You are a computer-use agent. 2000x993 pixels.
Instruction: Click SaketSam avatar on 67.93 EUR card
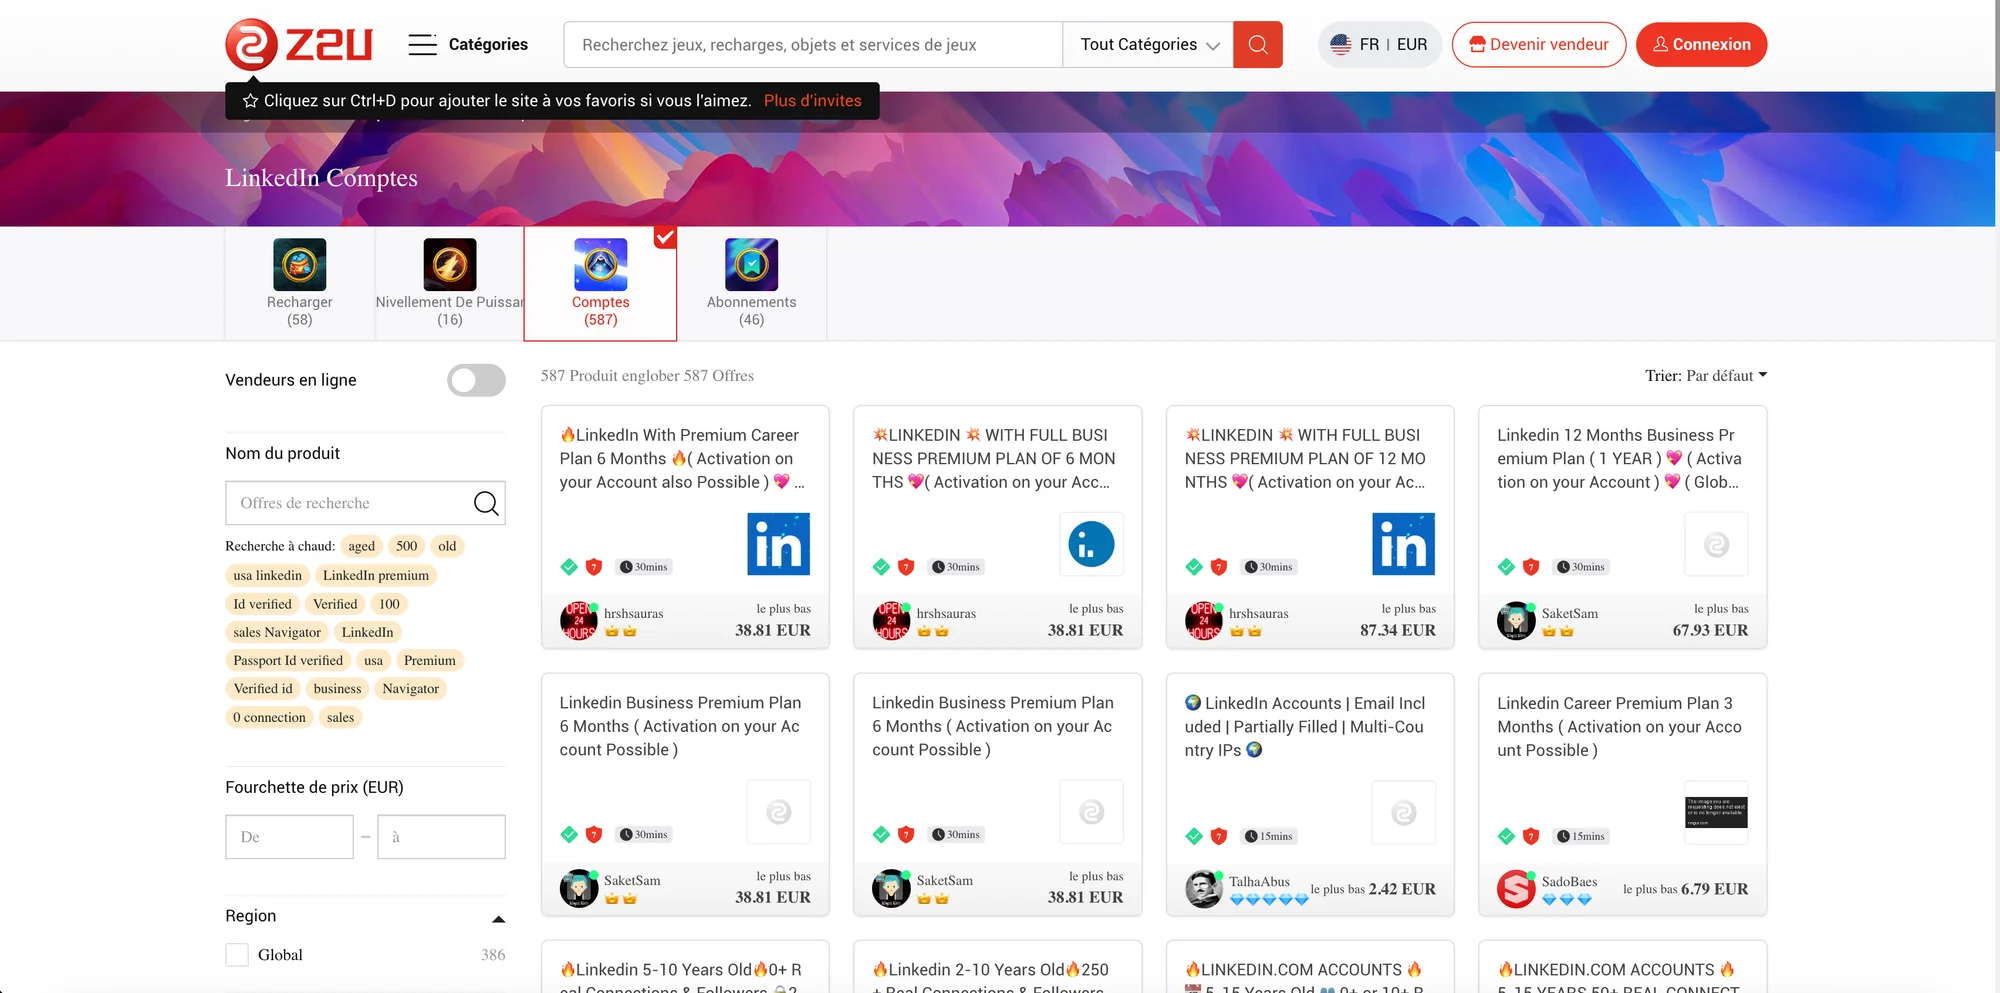[x=1516, y=620]
